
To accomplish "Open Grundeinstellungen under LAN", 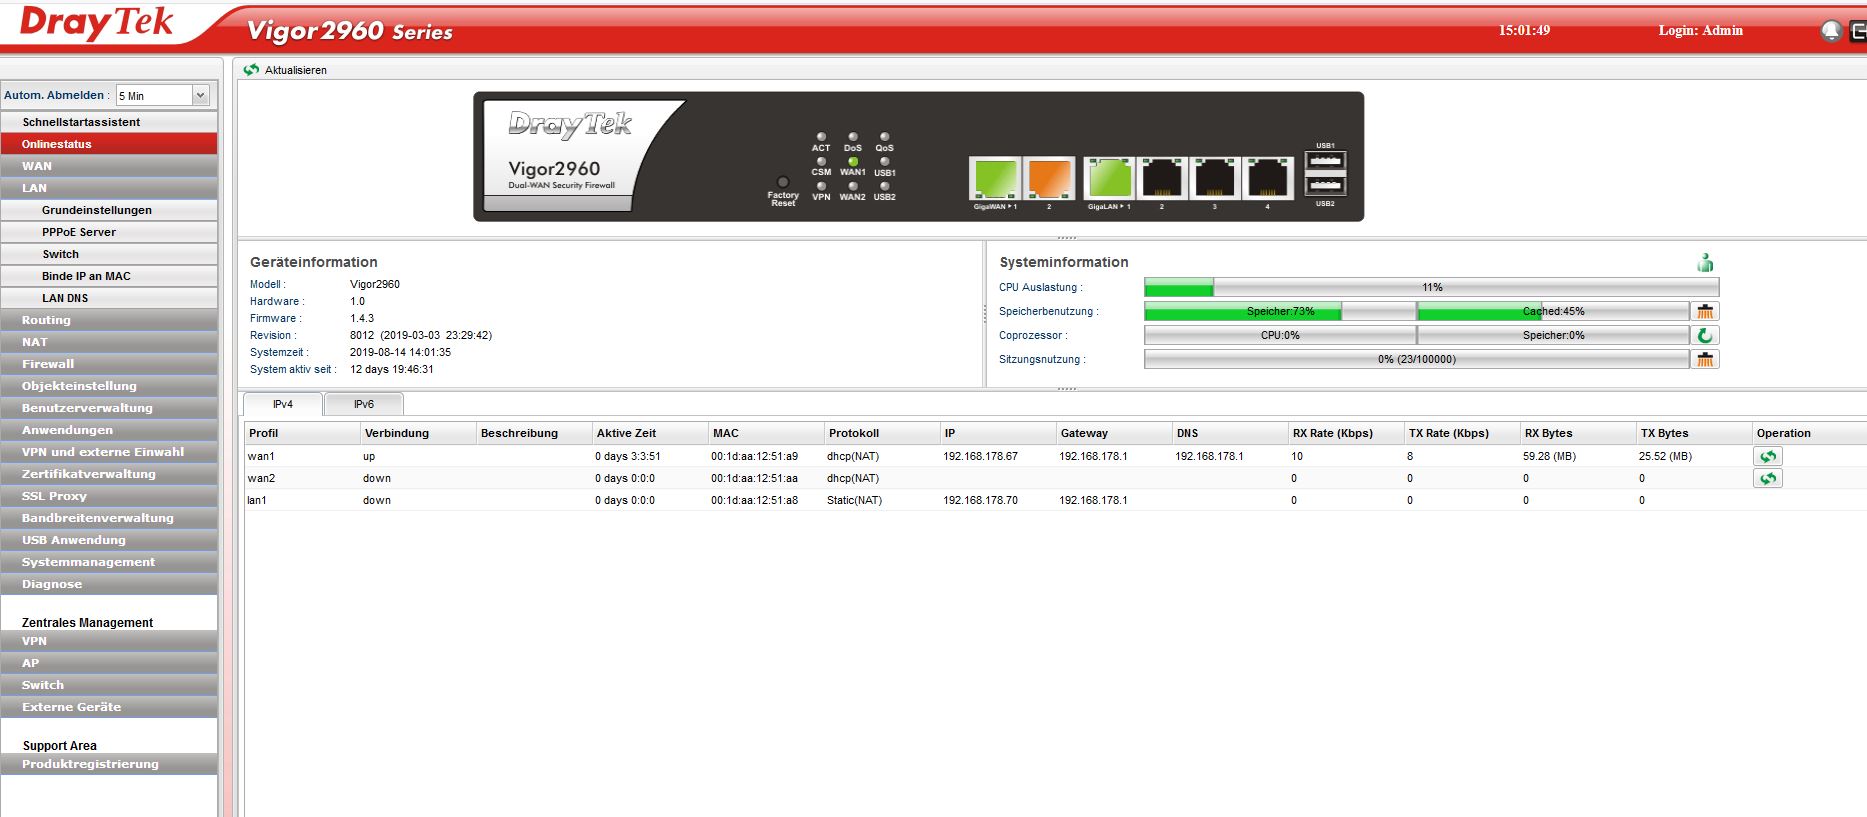I will point(109,210).
